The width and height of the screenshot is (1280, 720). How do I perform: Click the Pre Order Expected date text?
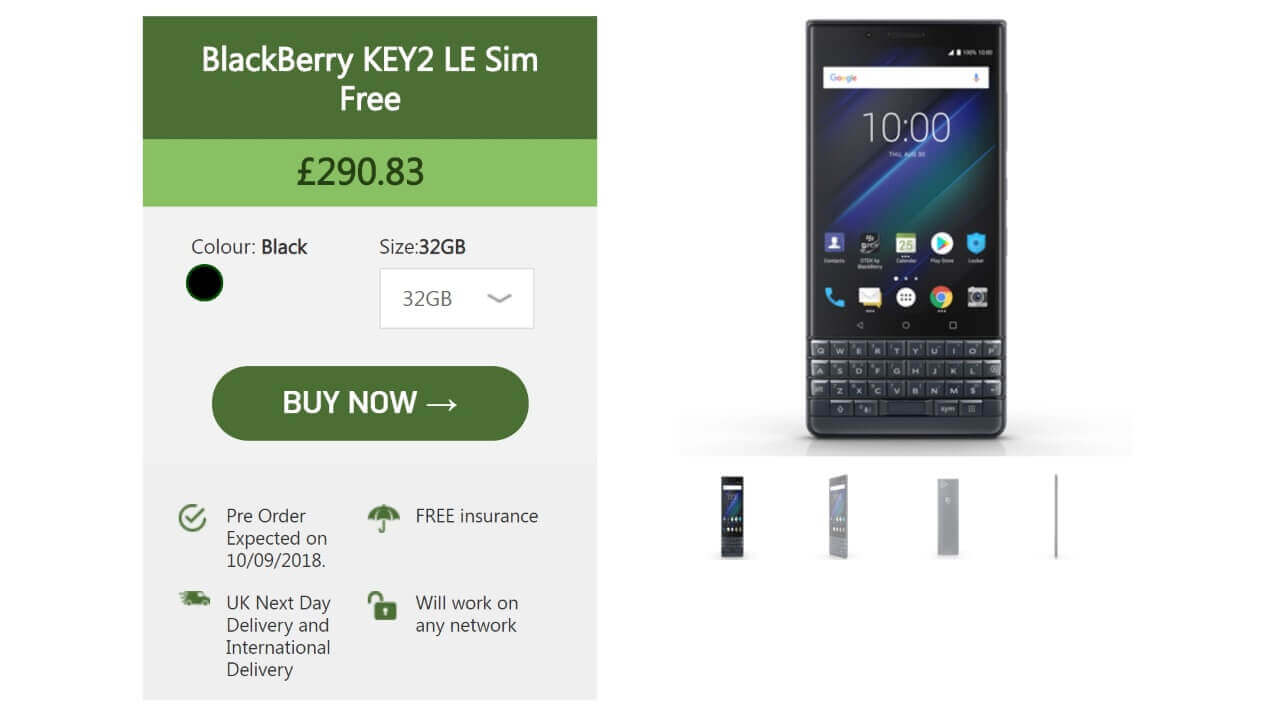tap(276, 538)
